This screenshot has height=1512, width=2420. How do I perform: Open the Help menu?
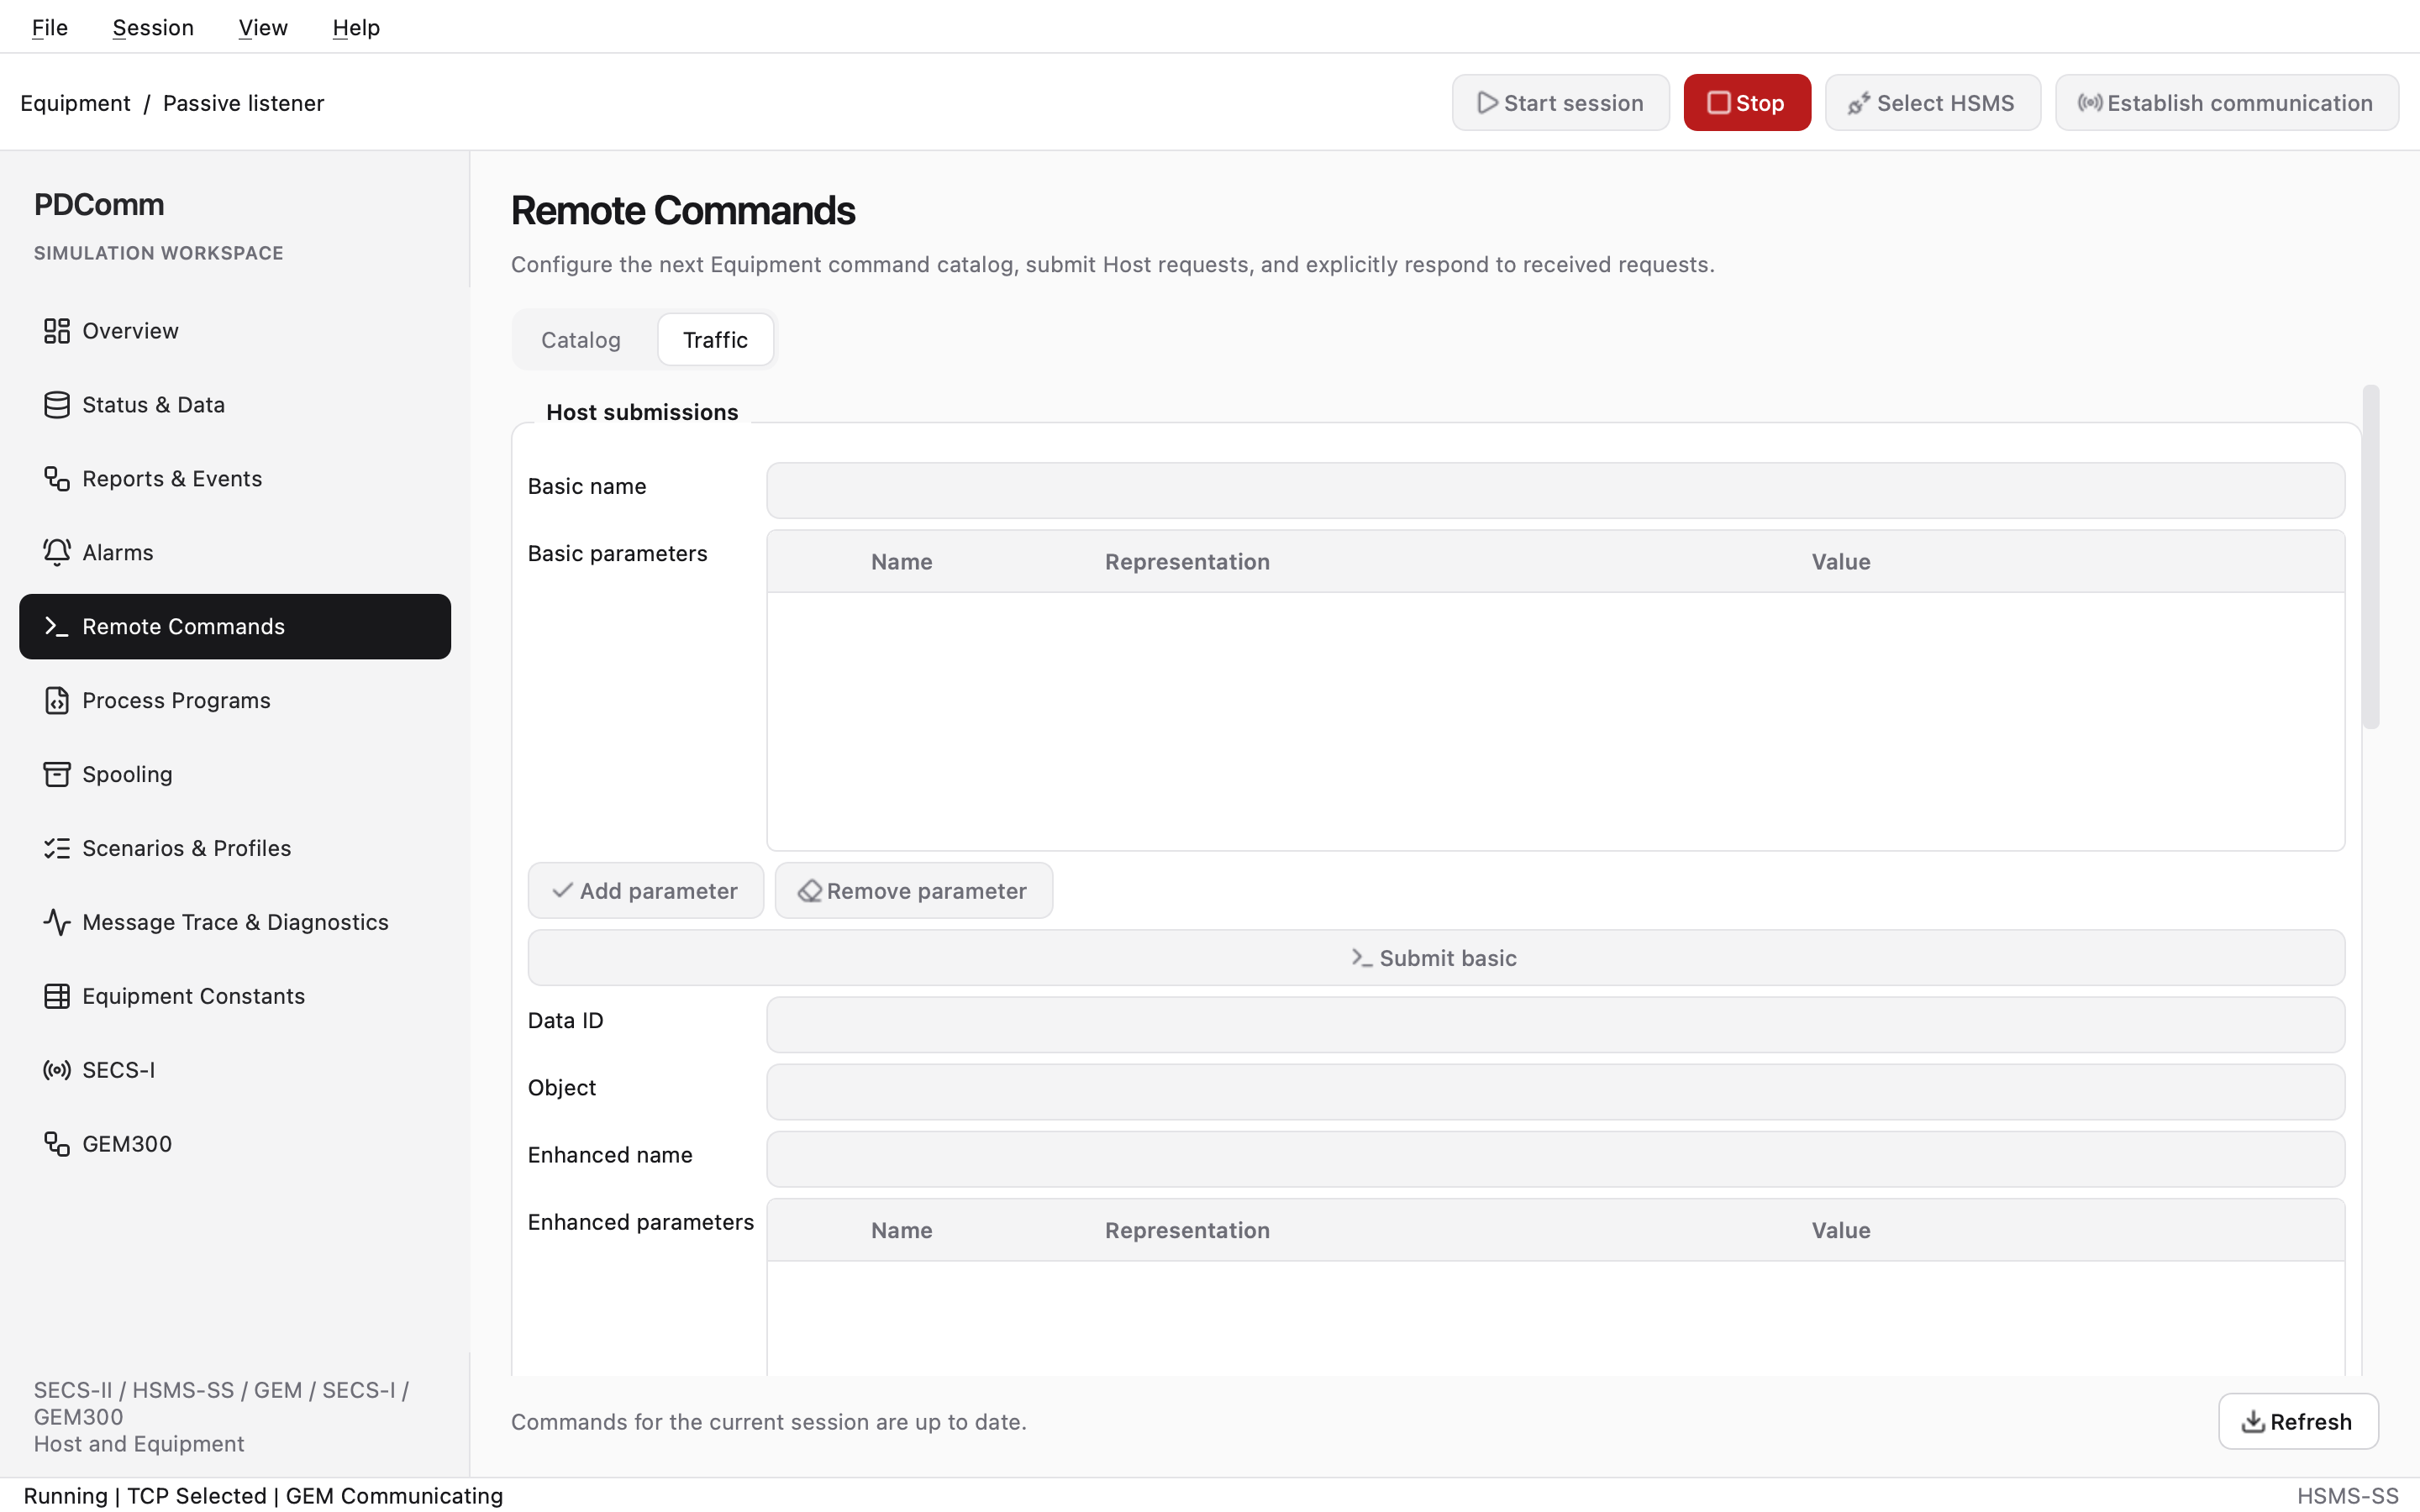[356, 28]
